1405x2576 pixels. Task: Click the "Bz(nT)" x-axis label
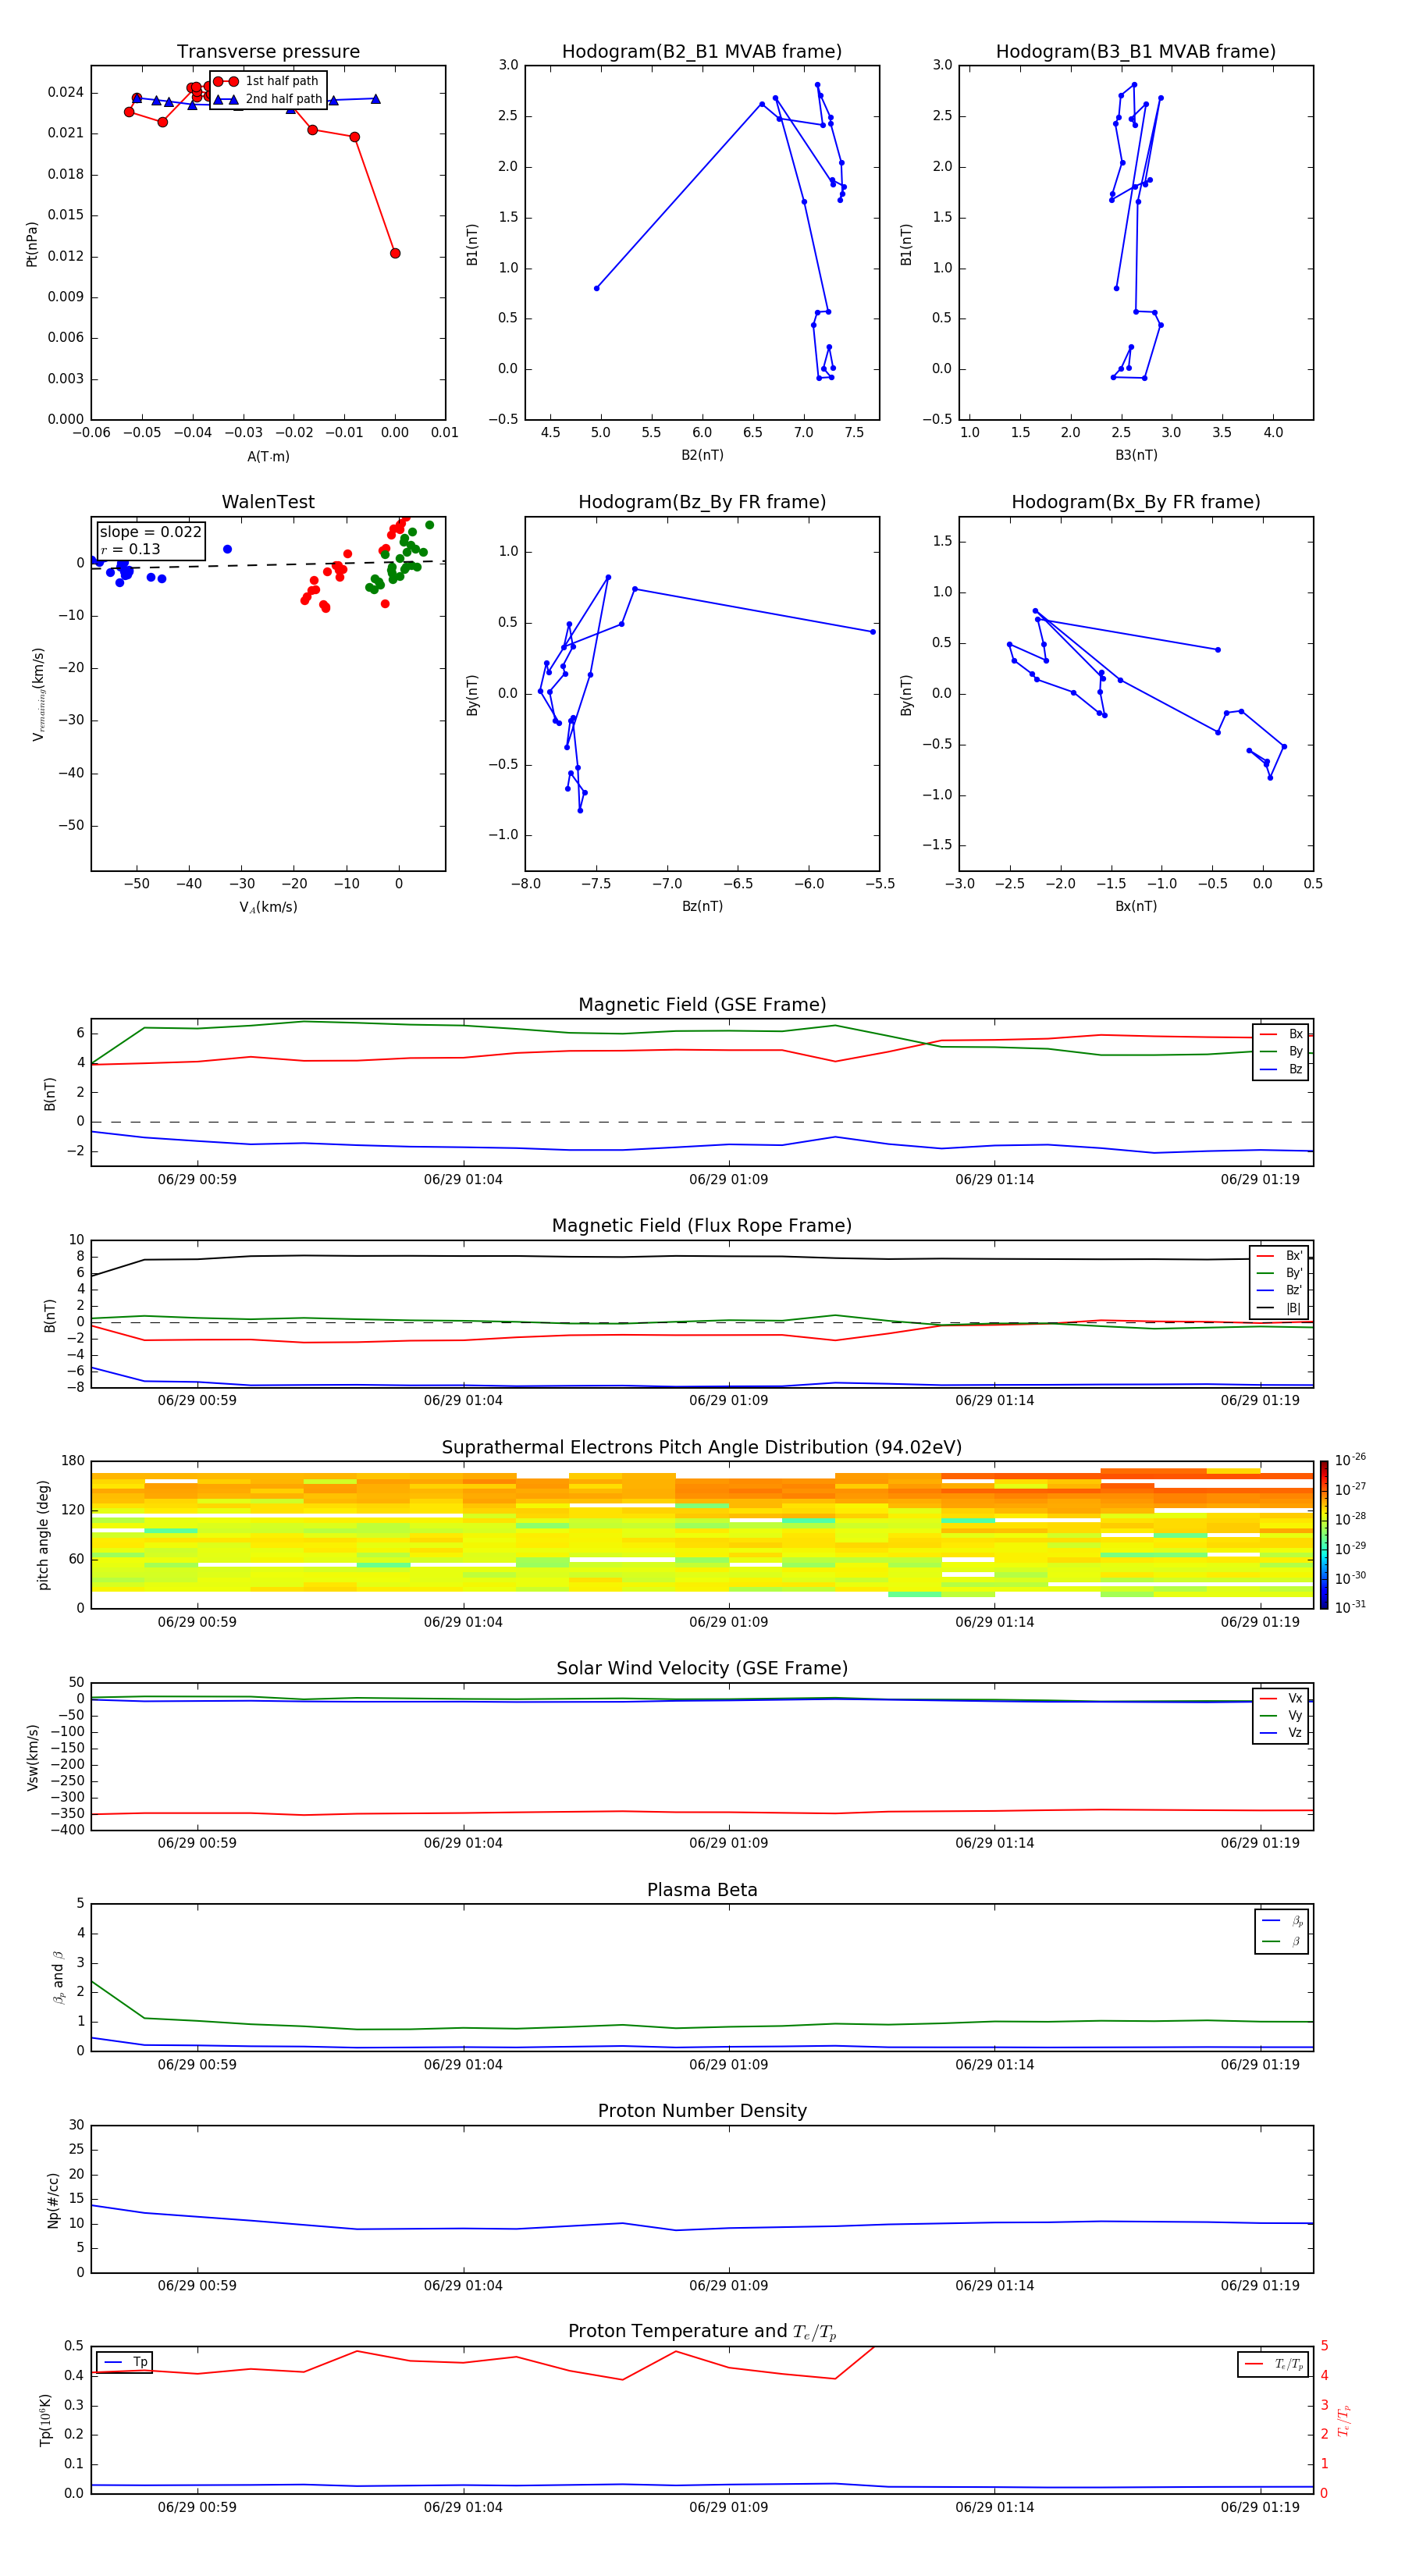(702, 906)
